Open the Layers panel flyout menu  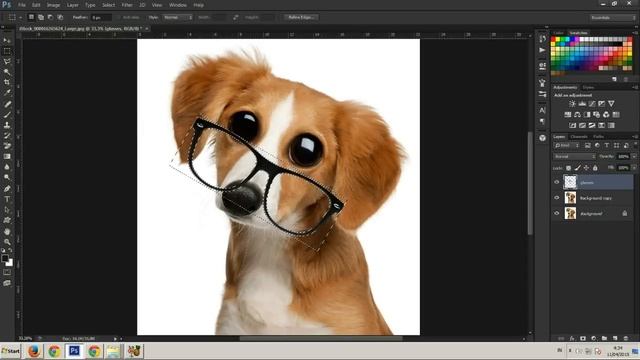coord(635,136)
